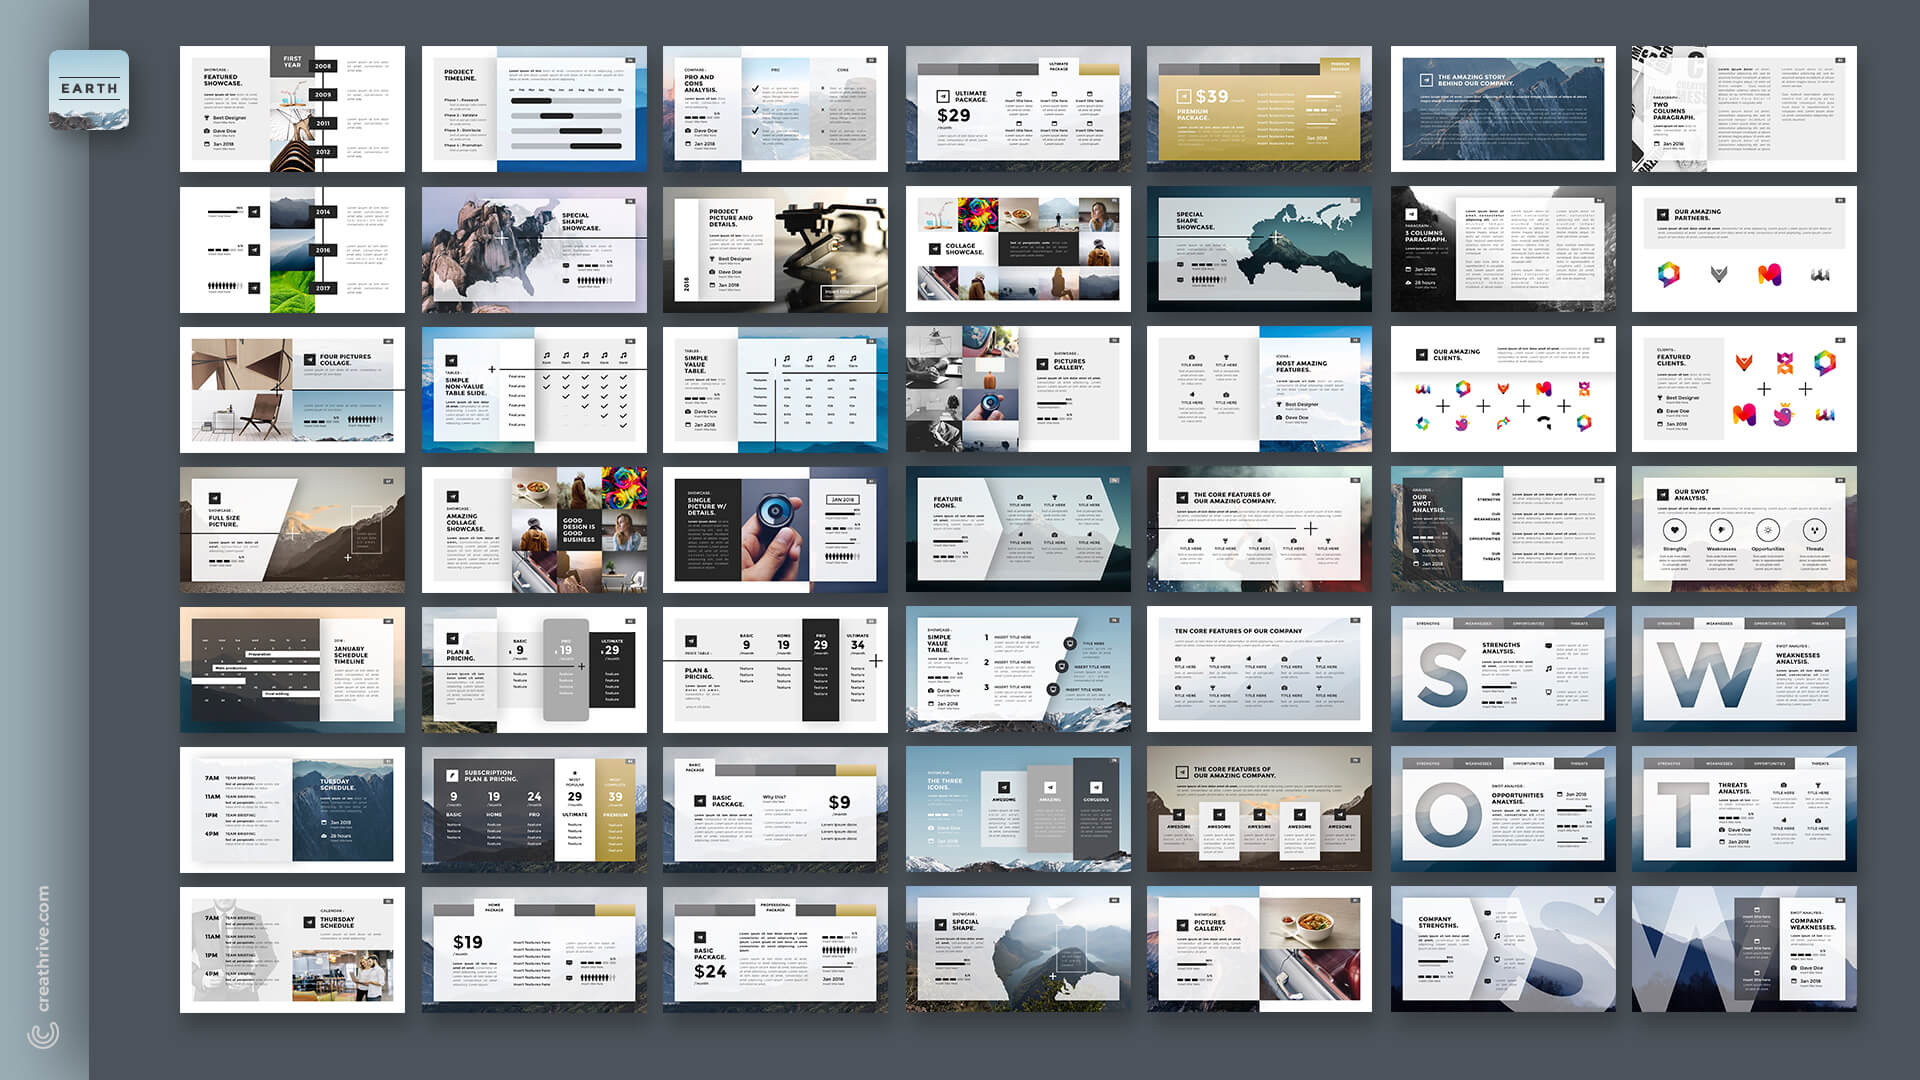Click an X mark in the Cons column
Image resolution: width=1920 pixels, height=1080 pixels.
[x=822, y=89]
